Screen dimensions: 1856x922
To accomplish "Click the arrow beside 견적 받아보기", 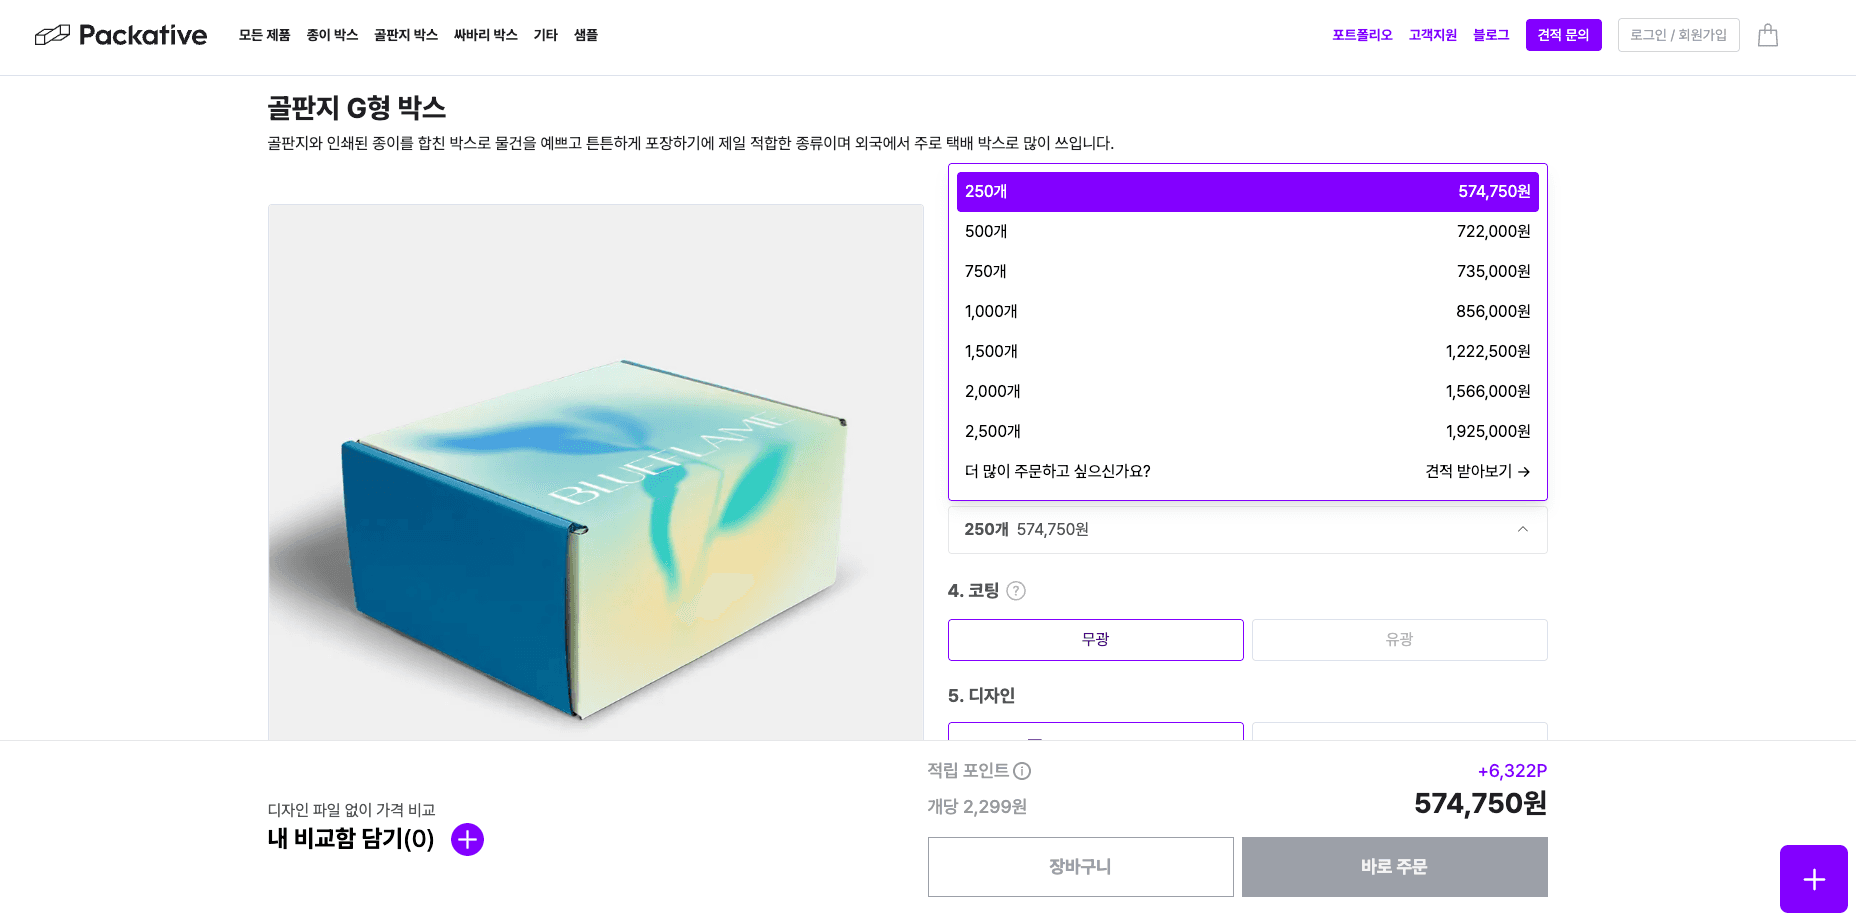I will pos(1524,472).
